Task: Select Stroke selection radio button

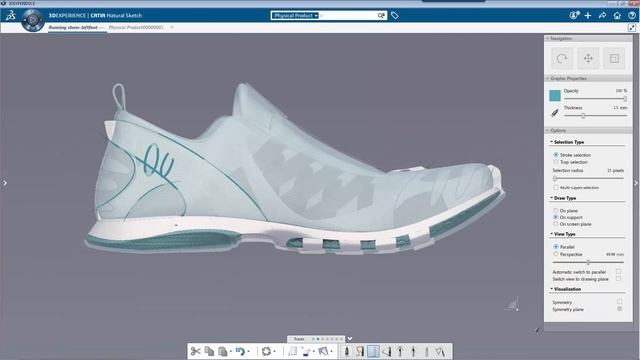Action: [x=556, y=155]
